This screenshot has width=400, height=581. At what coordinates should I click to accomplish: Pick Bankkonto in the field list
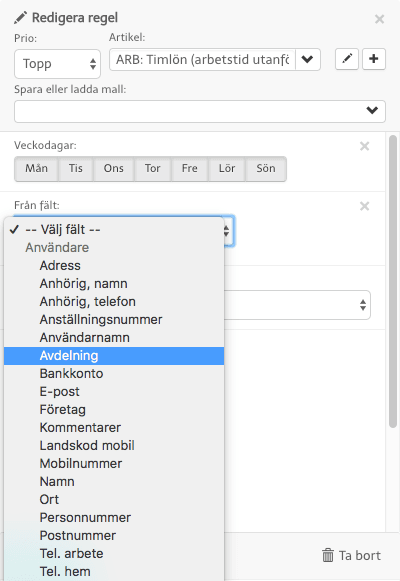[x=114, y=374]
